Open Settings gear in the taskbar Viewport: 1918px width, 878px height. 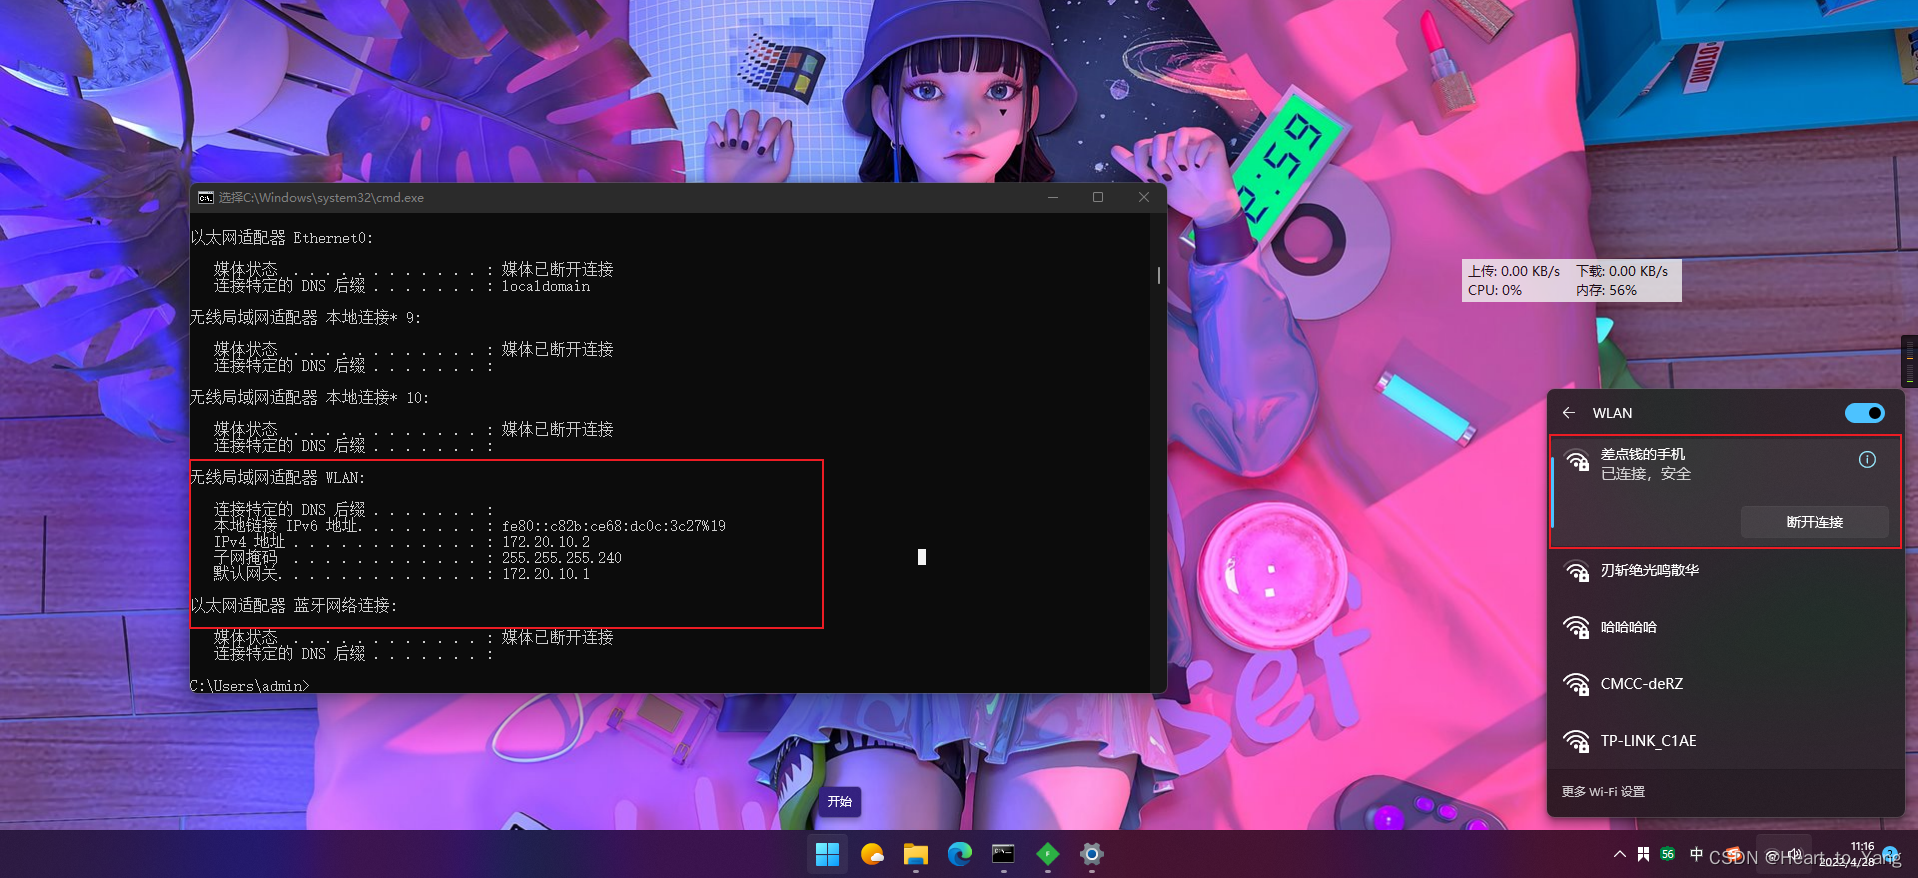[1091, 854]
